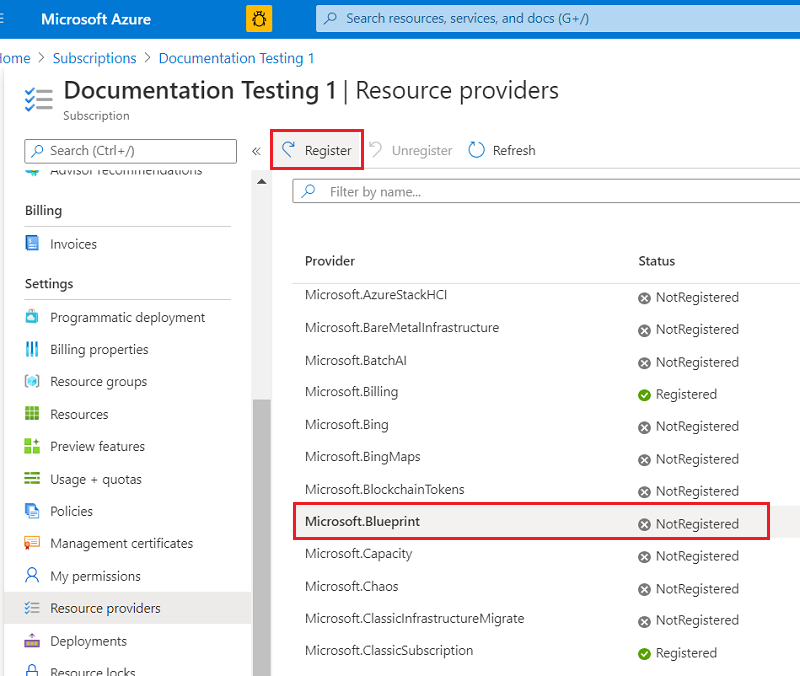Select the Microsoft.Blueprint provider name

coord(362,522)
